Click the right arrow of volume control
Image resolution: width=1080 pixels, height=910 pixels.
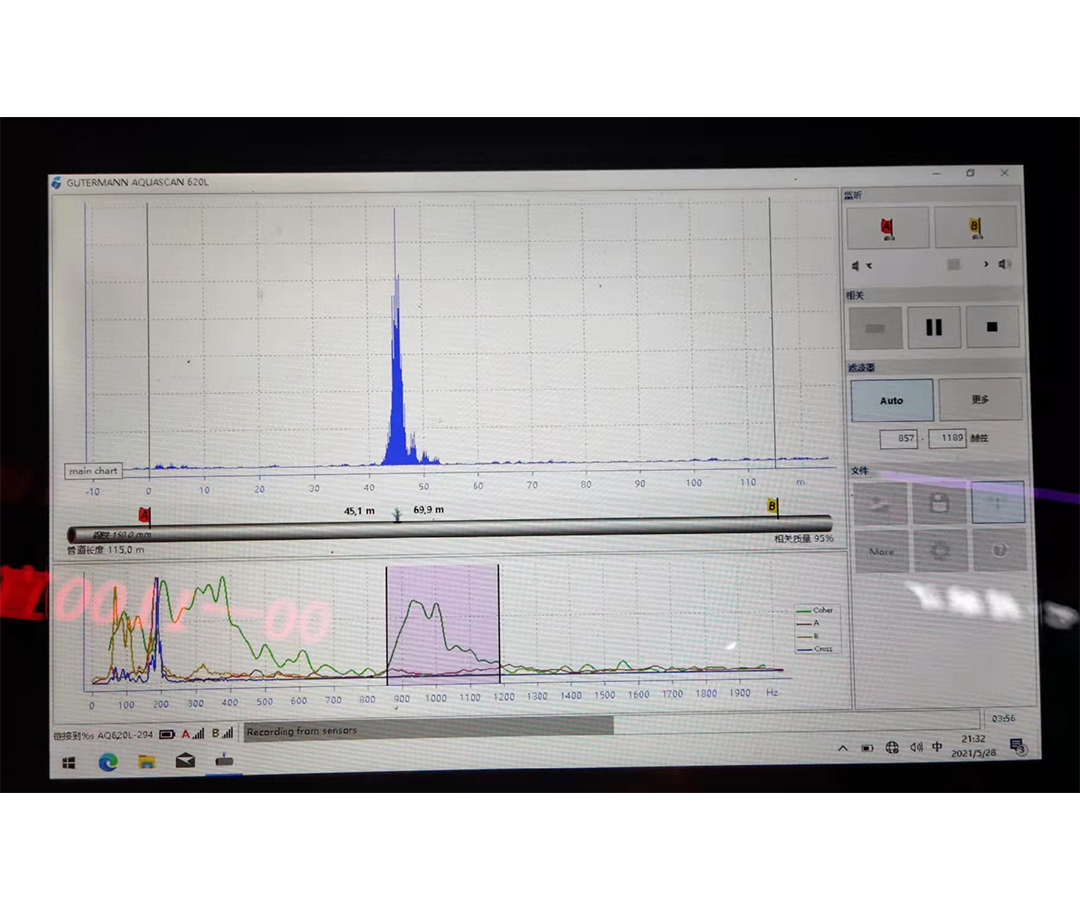point(986,264)
